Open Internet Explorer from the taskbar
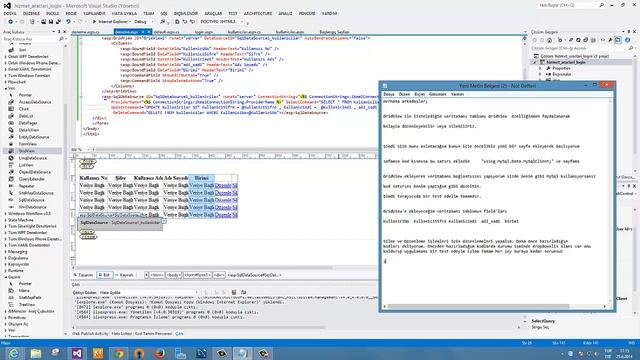The height and width of the screenshot is (360, 640). pos(13,353)
